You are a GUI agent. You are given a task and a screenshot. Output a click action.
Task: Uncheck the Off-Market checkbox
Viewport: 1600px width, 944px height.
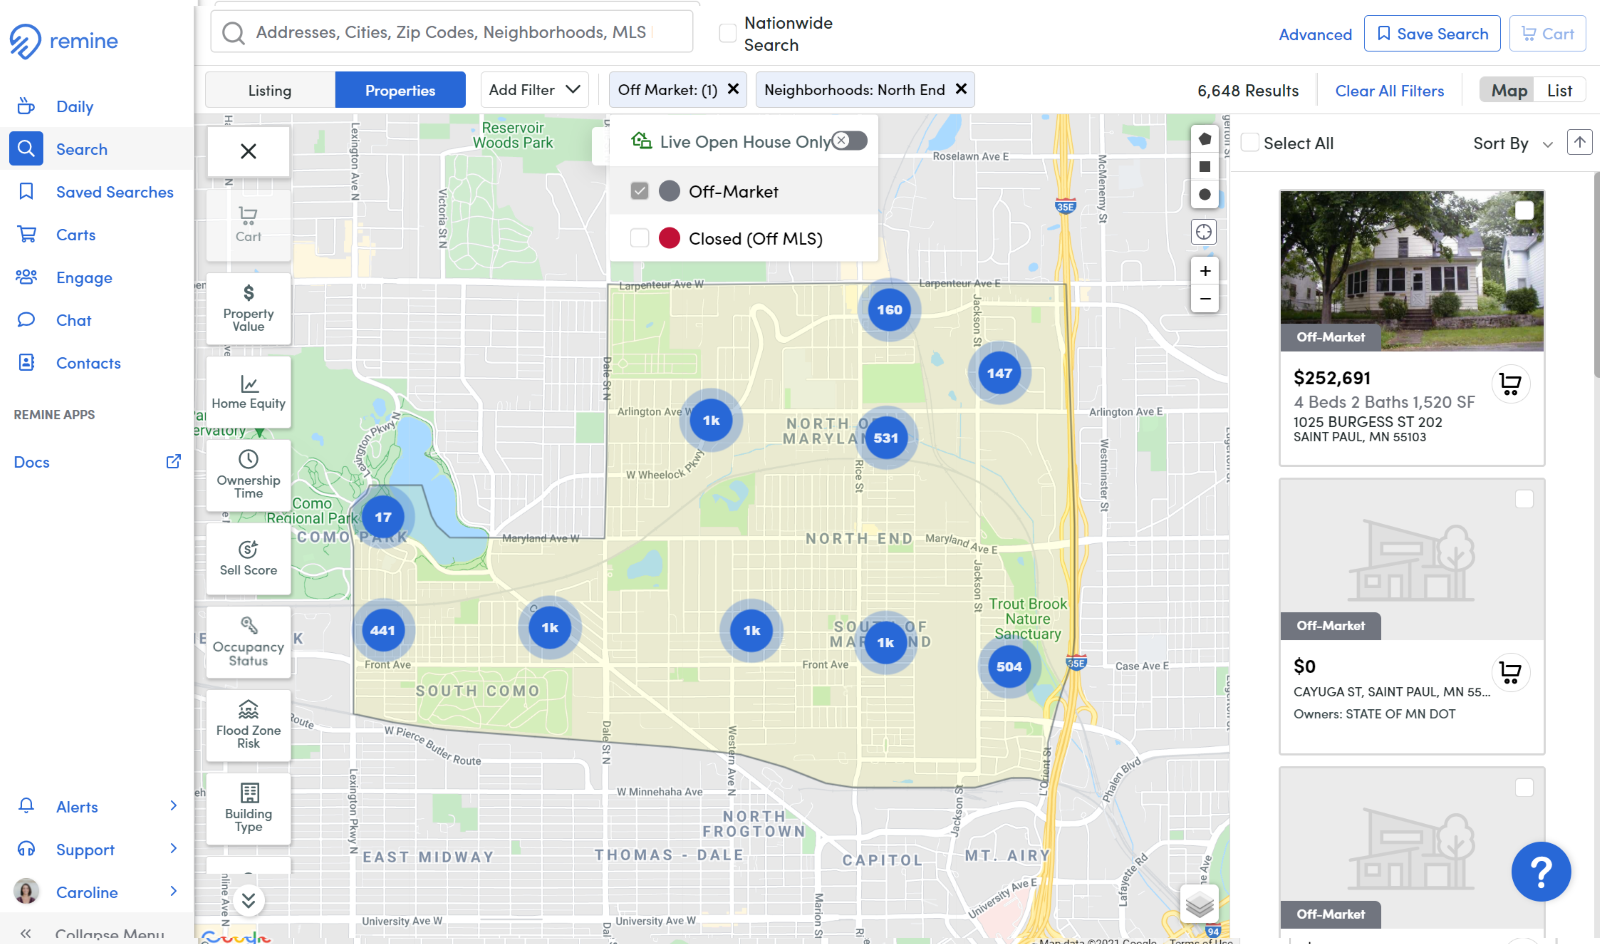(x=640, y=191)
